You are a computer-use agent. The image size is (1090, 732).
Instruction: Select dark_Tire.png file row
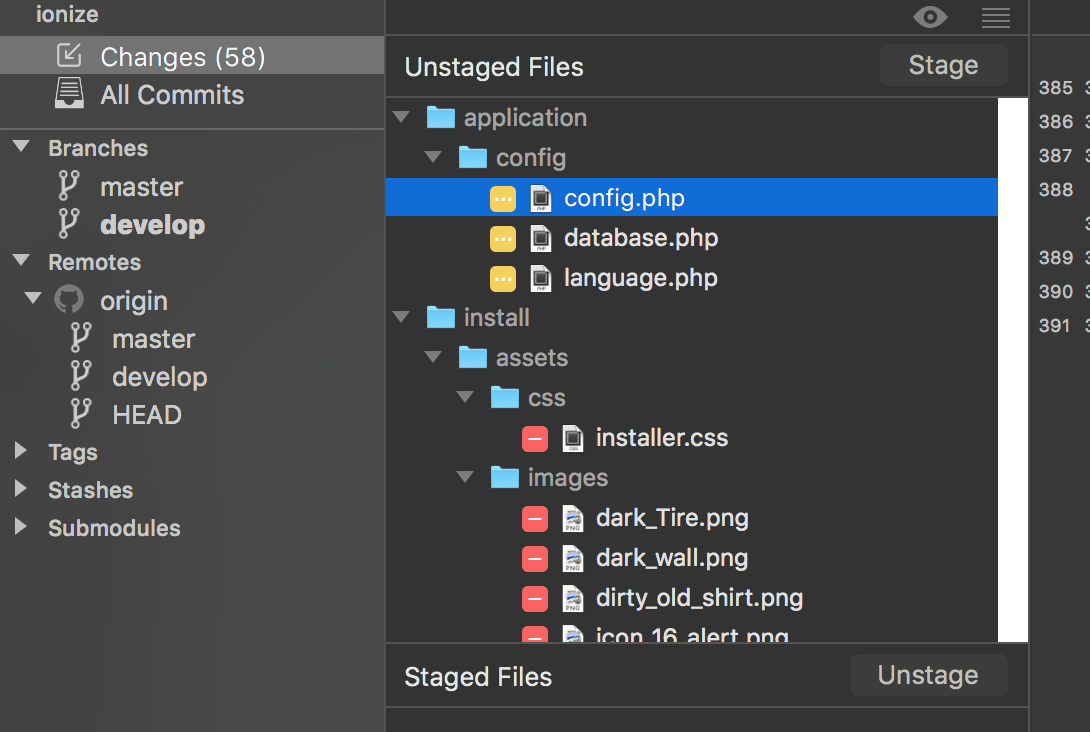coord(692,518)
